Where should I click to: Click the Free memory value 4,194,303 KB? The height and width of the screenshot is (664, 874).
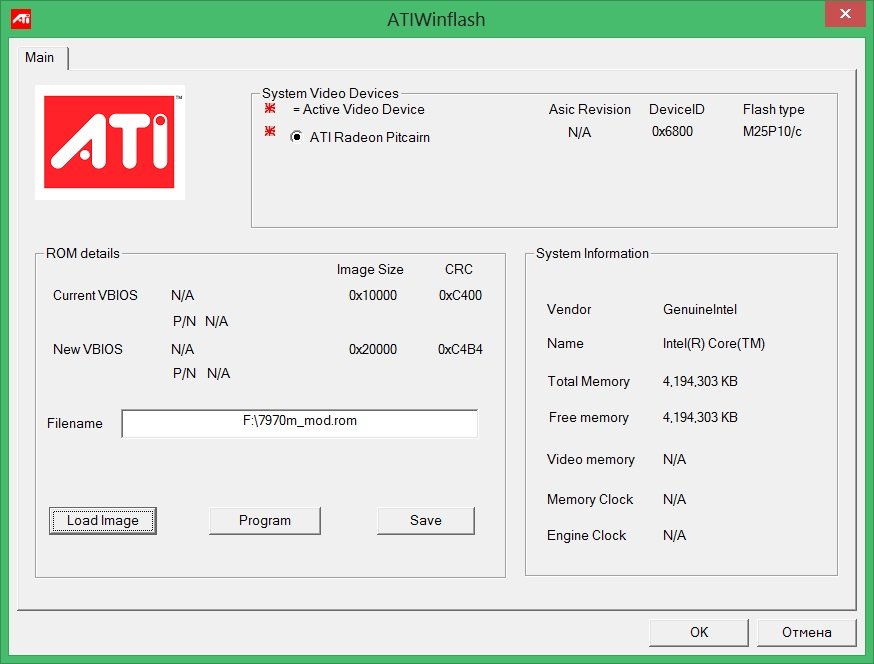click(x=700, y=418)
